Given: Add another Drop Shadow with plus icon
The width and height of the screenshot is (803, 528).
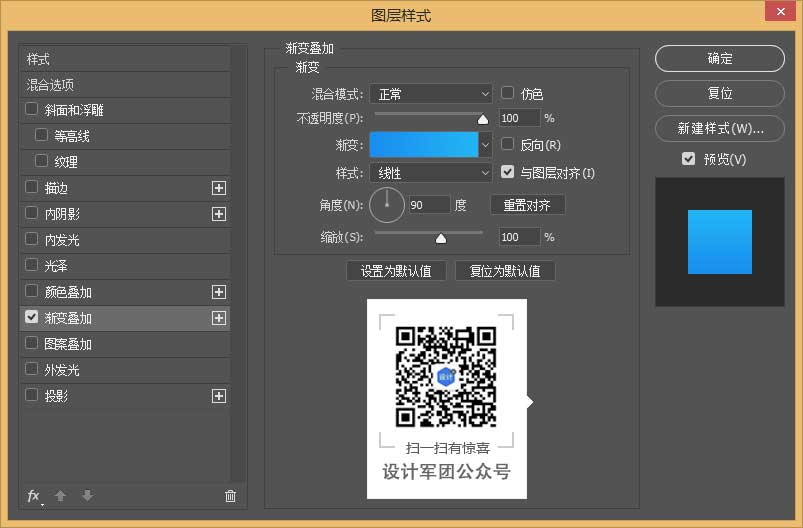Looking at the screenshot, I should click(219, 396).
